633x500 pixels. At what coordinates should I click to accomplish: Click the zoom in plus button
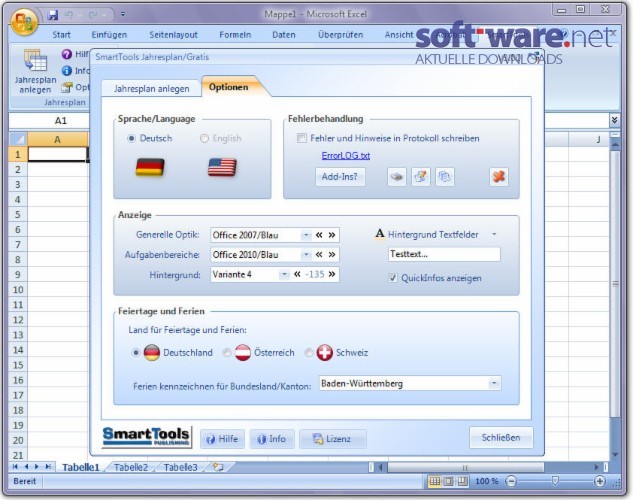(599, 481)
